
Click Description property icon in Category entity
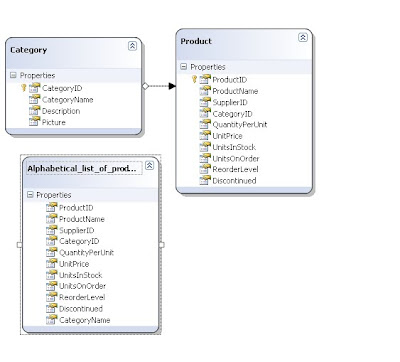[34, 110]
